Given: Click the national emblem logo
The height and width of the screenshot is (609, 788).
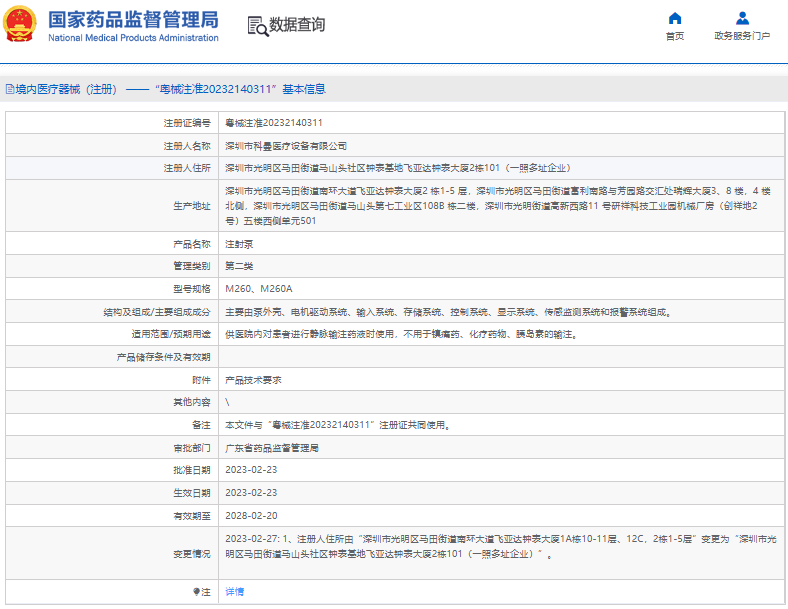Looking at the screenshot, I should click(20, 24).
